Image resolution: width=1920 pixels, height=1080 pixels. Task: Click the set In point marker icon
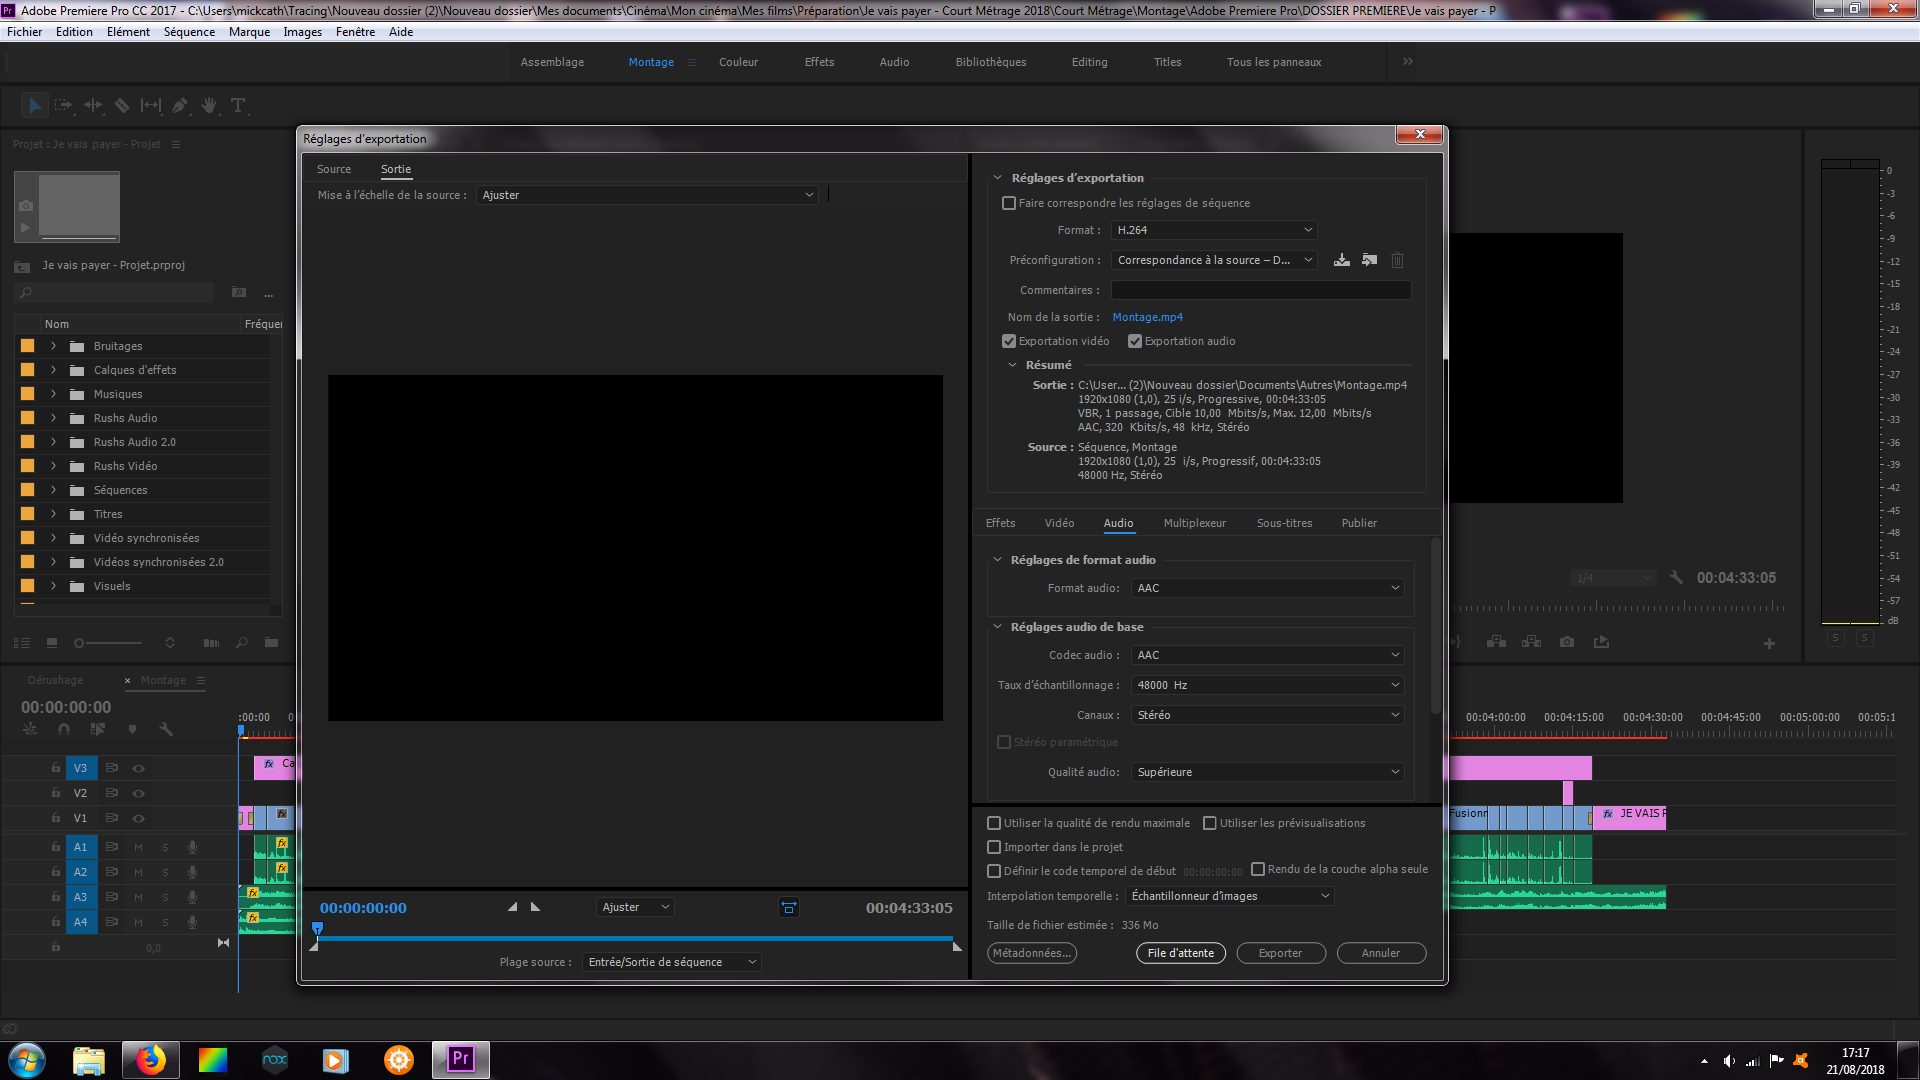513,907
